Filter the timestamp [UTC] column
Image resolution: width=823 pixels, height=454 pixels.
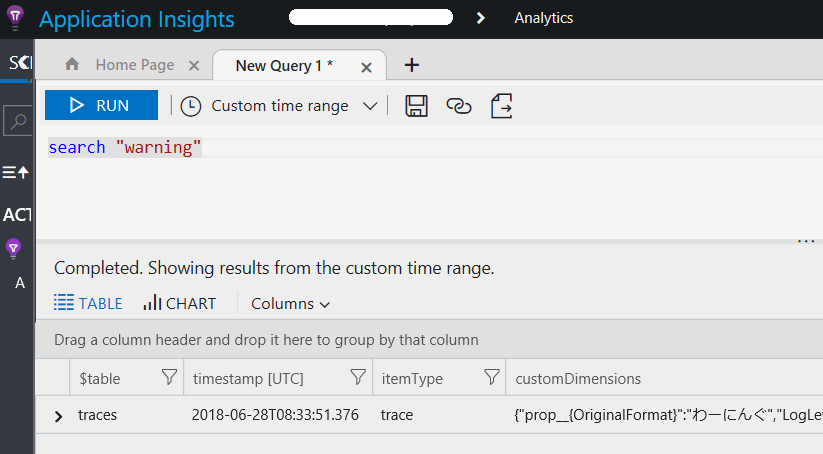pos(357,377)
